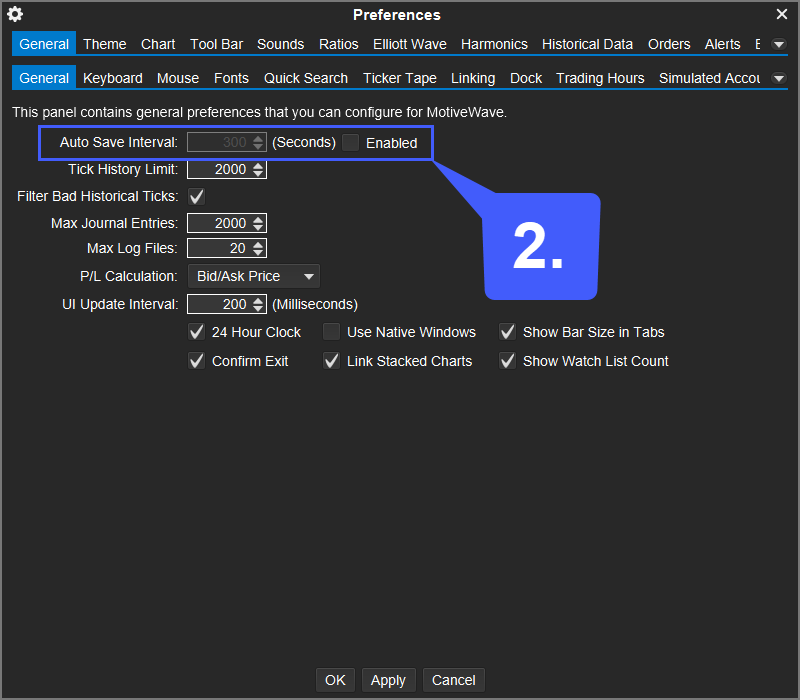Switch to the Elliott Wave tab

(x=409, y=44)
